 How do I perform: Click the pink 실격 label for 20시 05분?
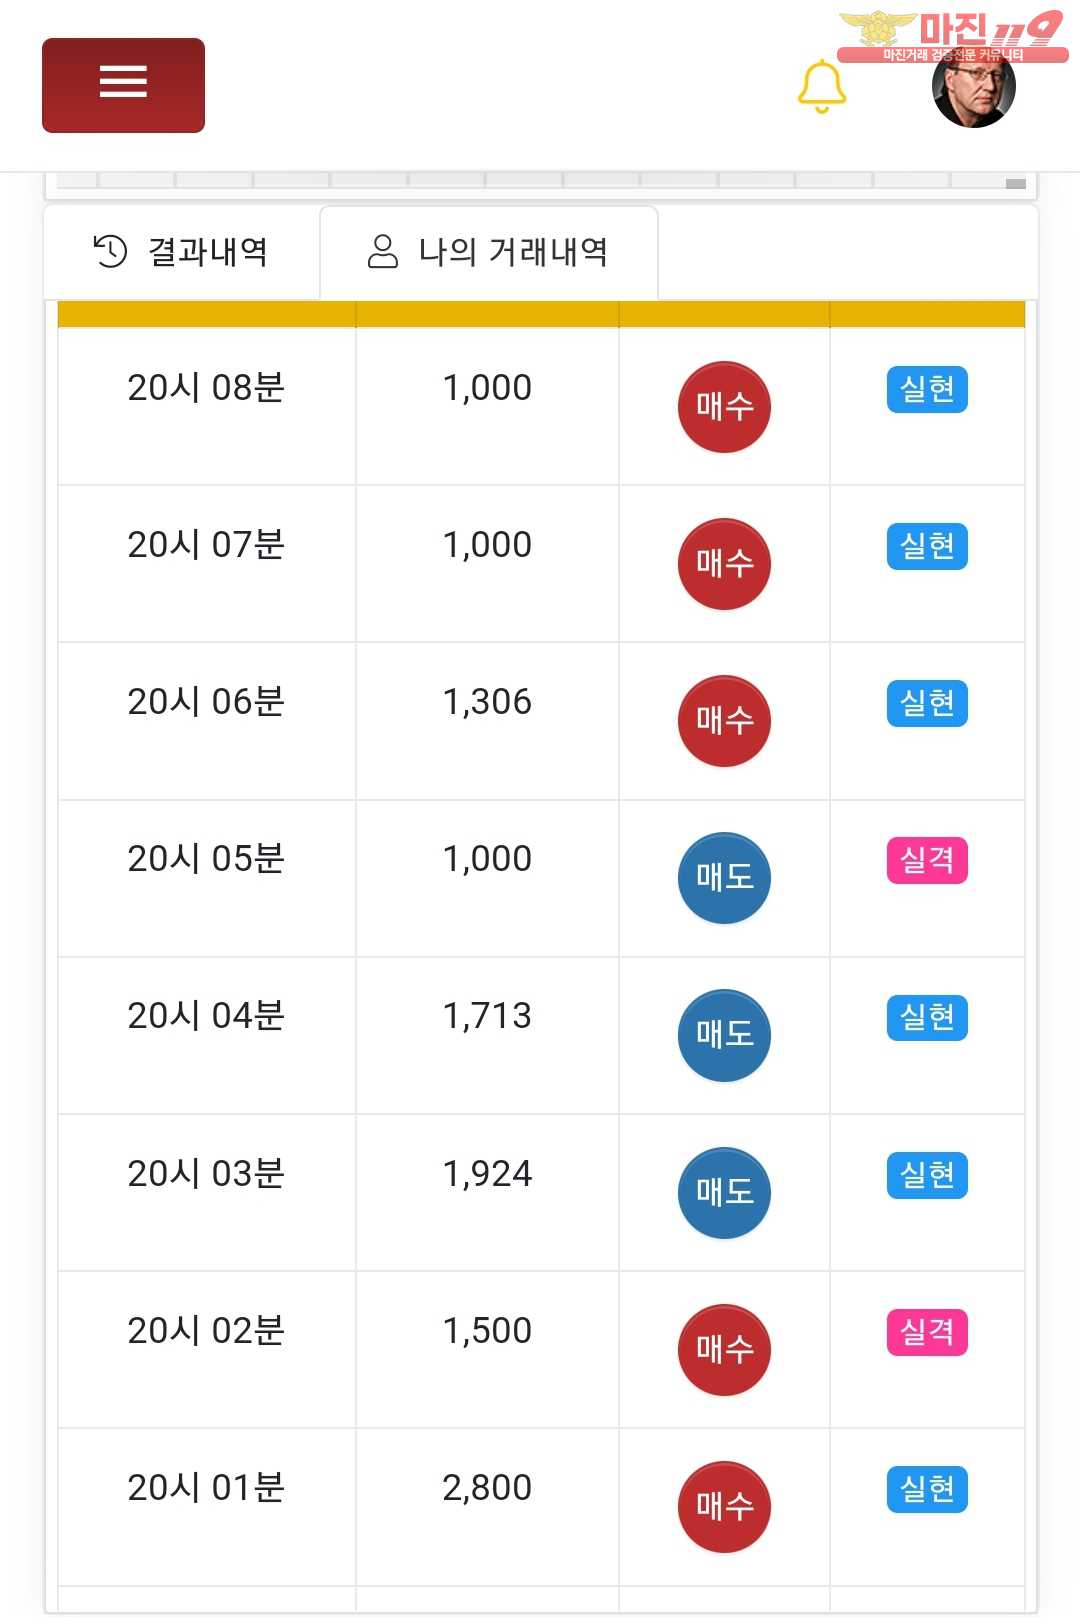point(927,860)
